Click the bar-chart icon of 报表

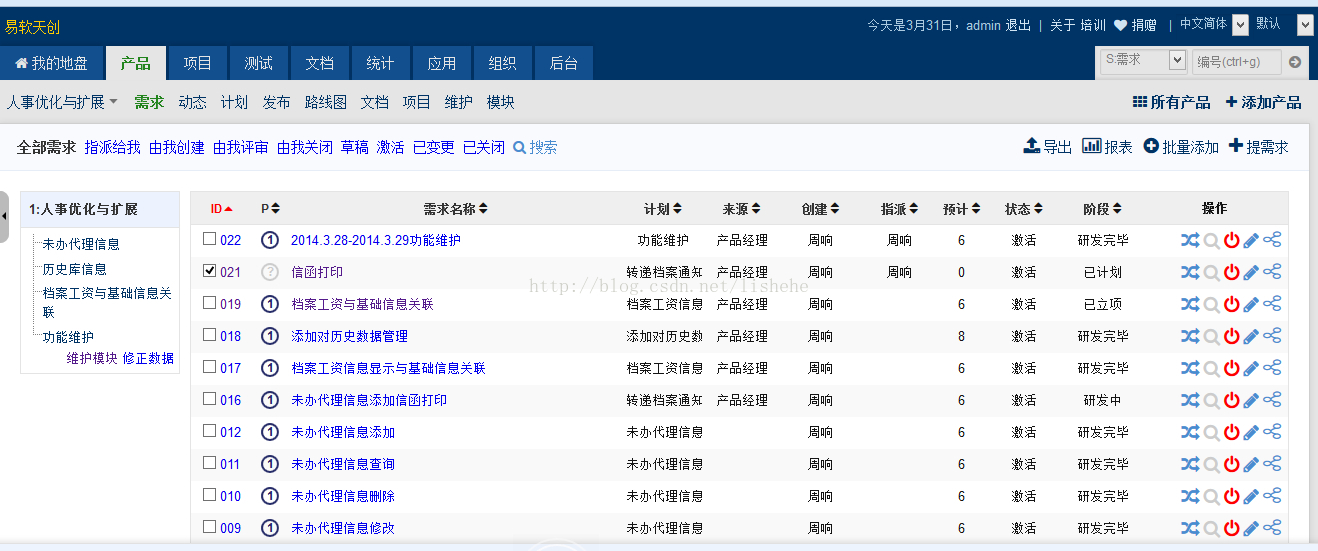1091,146
